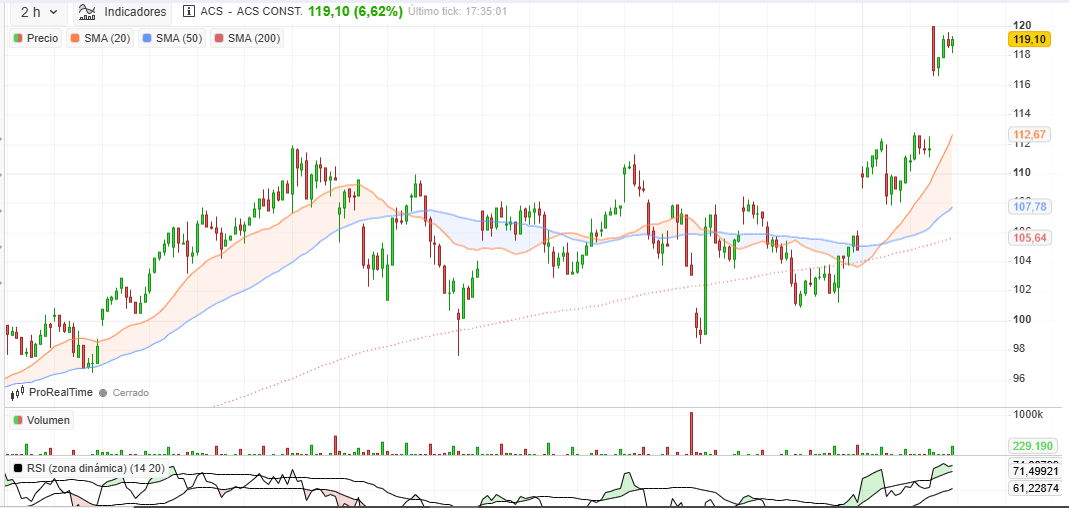
Task: Click the info icon next to ACS
Action: (x=189, y=12)
